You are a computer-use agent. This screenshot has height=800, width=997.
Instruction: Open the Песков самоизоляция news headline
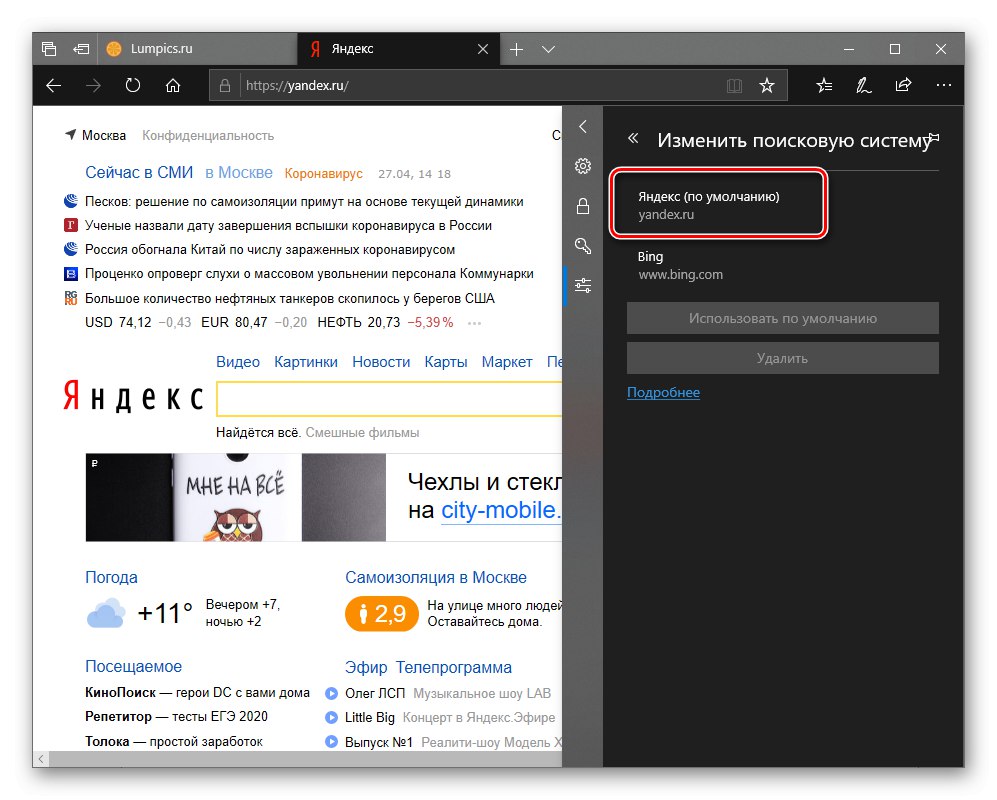pyautogui.click(x=304, y=202)
